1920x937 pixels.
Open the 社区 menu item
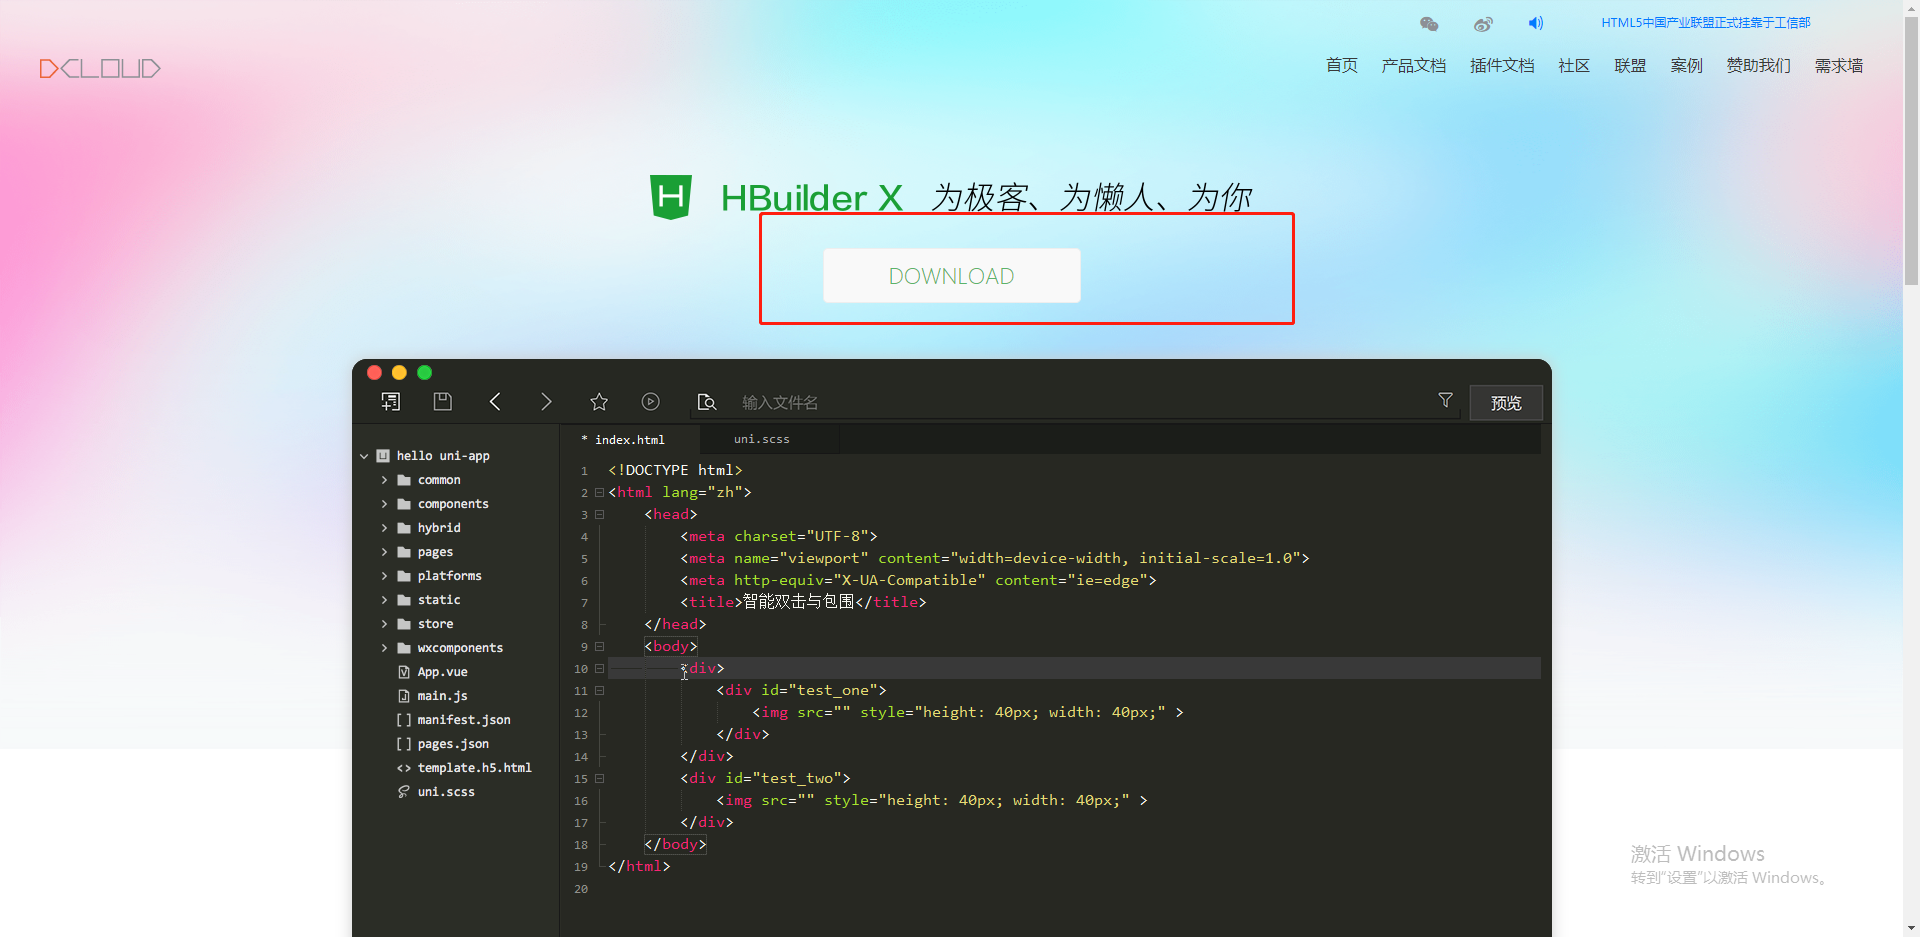(1573, 65)
